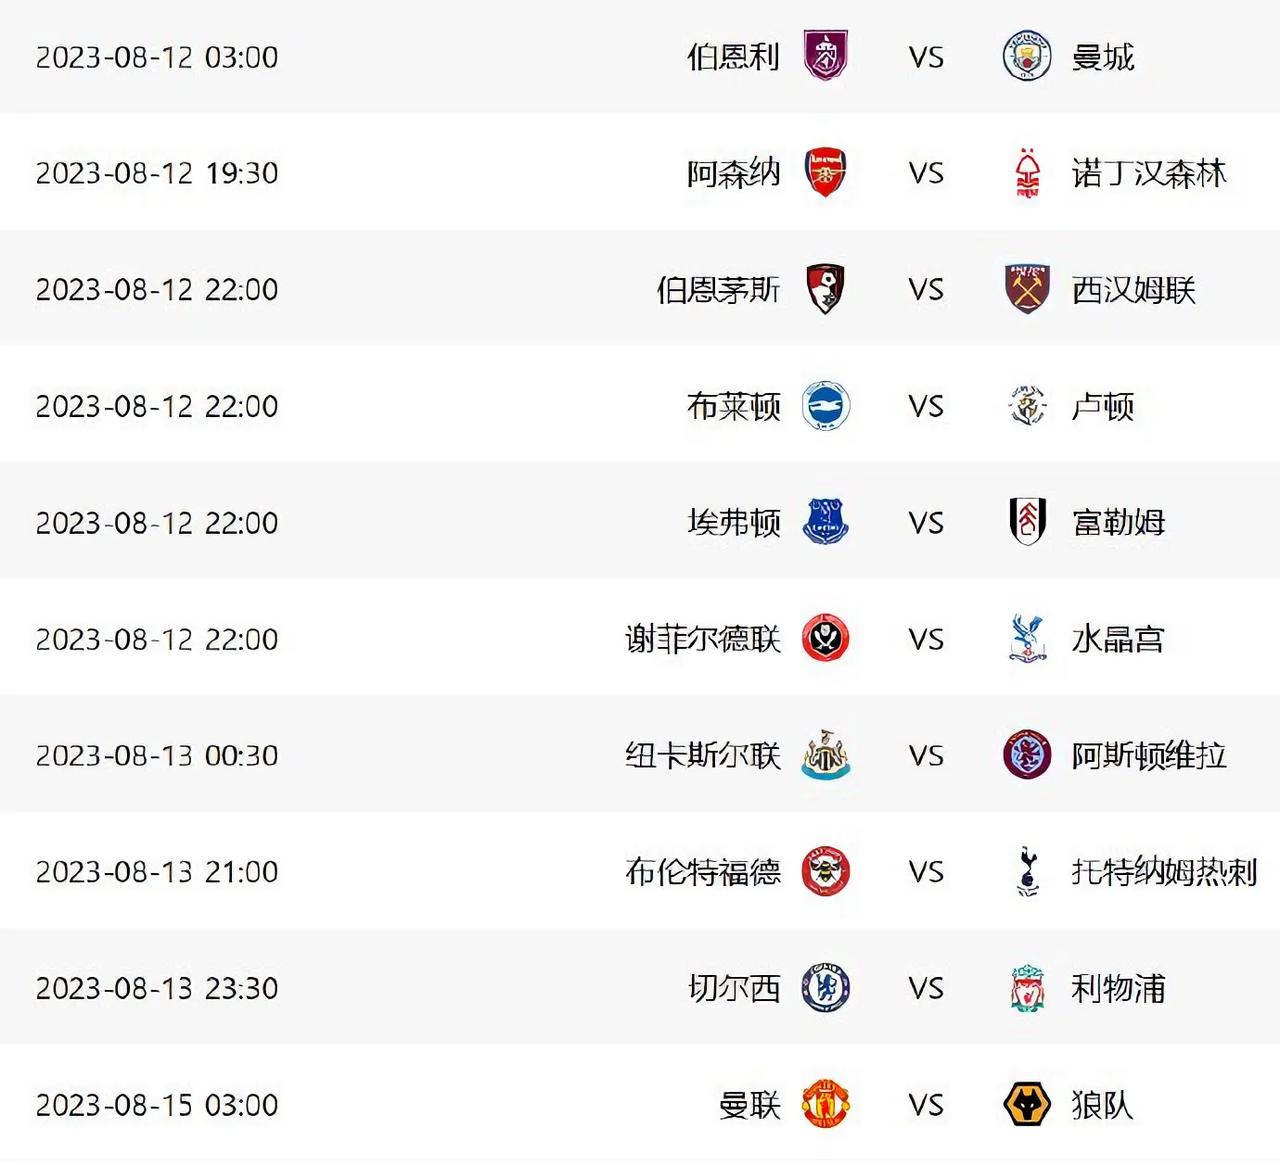Click team name 曼联
The height and width of the screenshot is (1166, 1280).
coord(749,1105)
